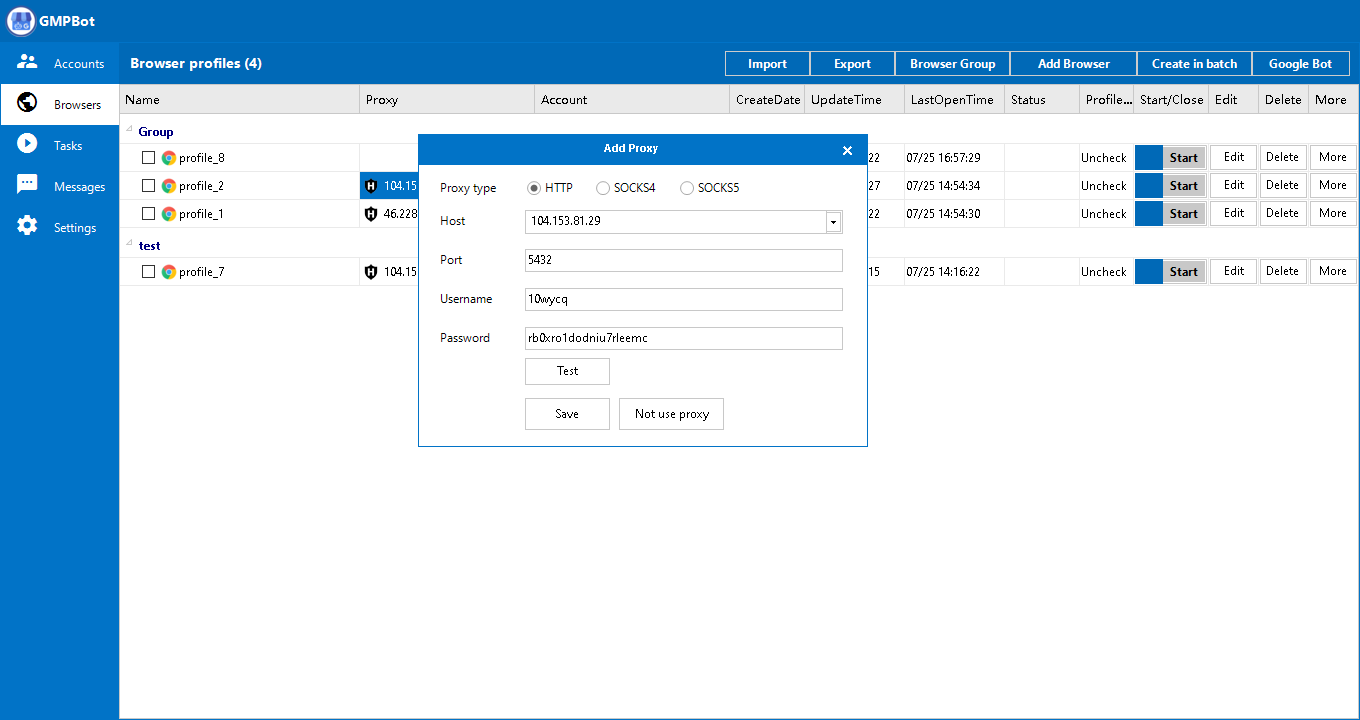This screenshot has height=720, width=1360.
Task: Click the Status column header
Action: click(x=1042, y=100)
